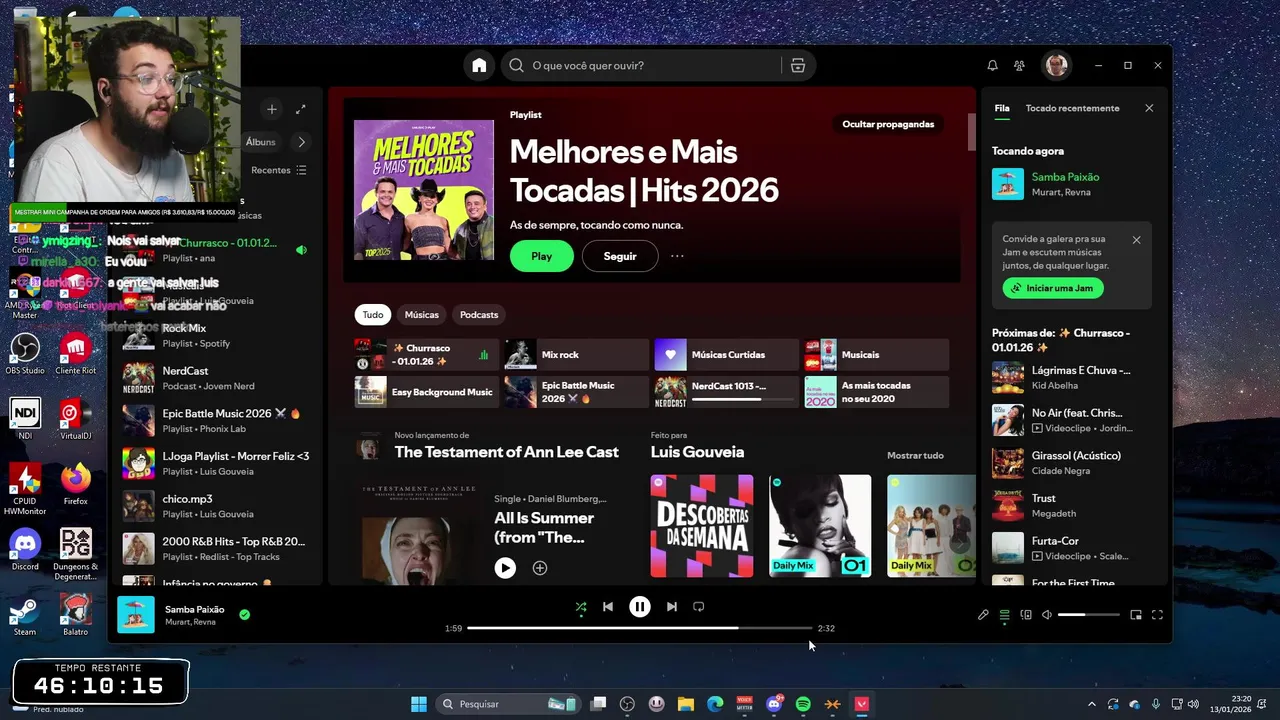The width and height of the screenshot is (1280, 720).
Task: Open the Windows Start menu
Action: click(x=419, y=704)
